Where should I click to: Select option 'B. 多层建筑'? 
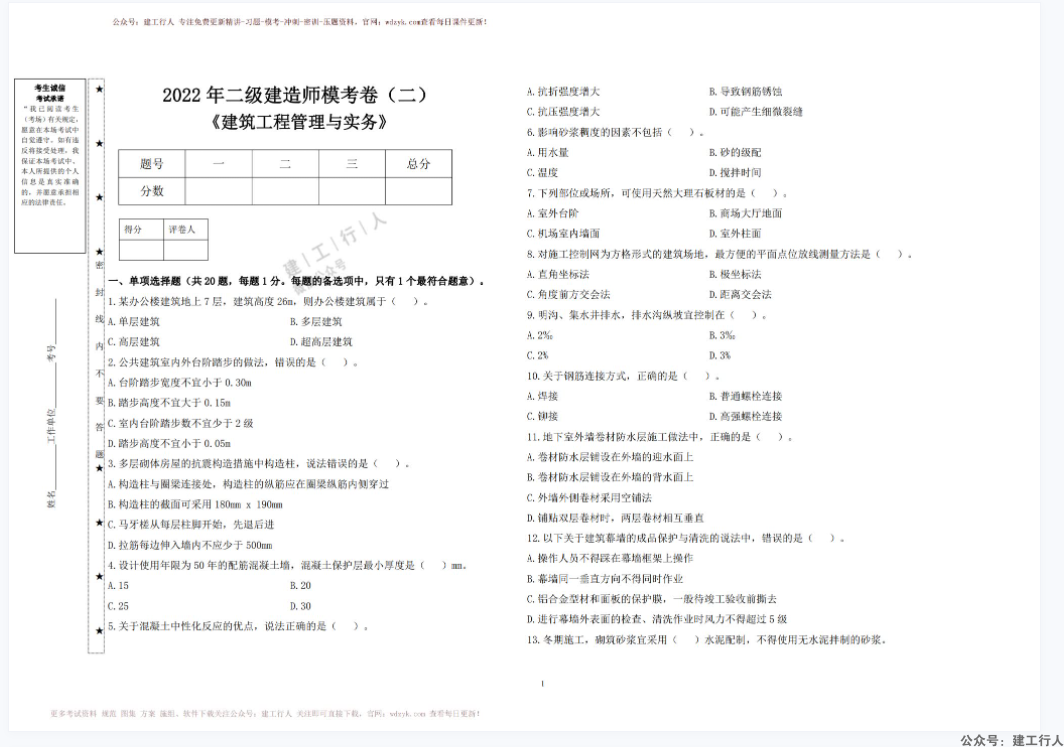pyautogui.click(x=316, y=322)
